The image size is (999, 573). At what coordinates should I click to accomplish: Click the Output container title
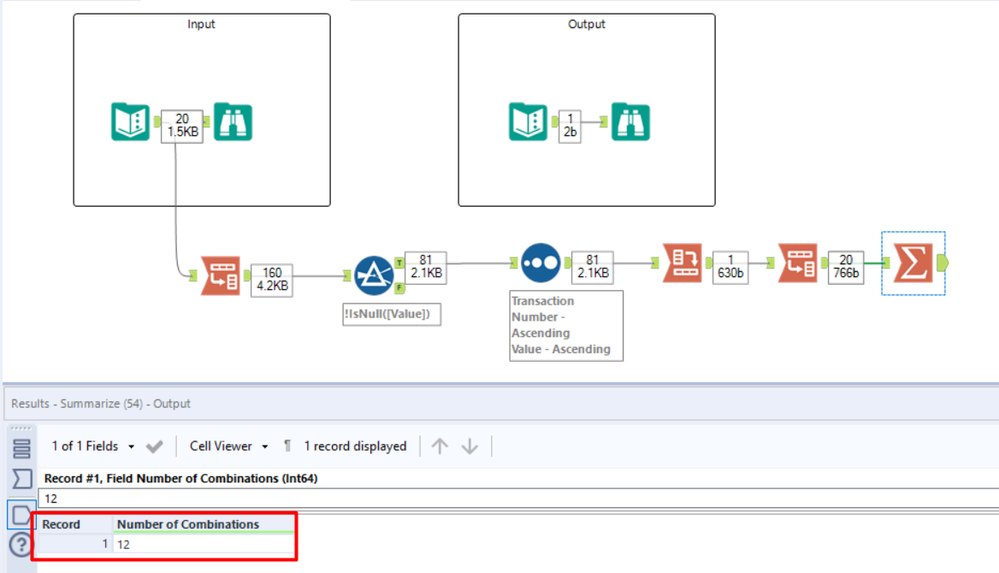coord(586,24)
